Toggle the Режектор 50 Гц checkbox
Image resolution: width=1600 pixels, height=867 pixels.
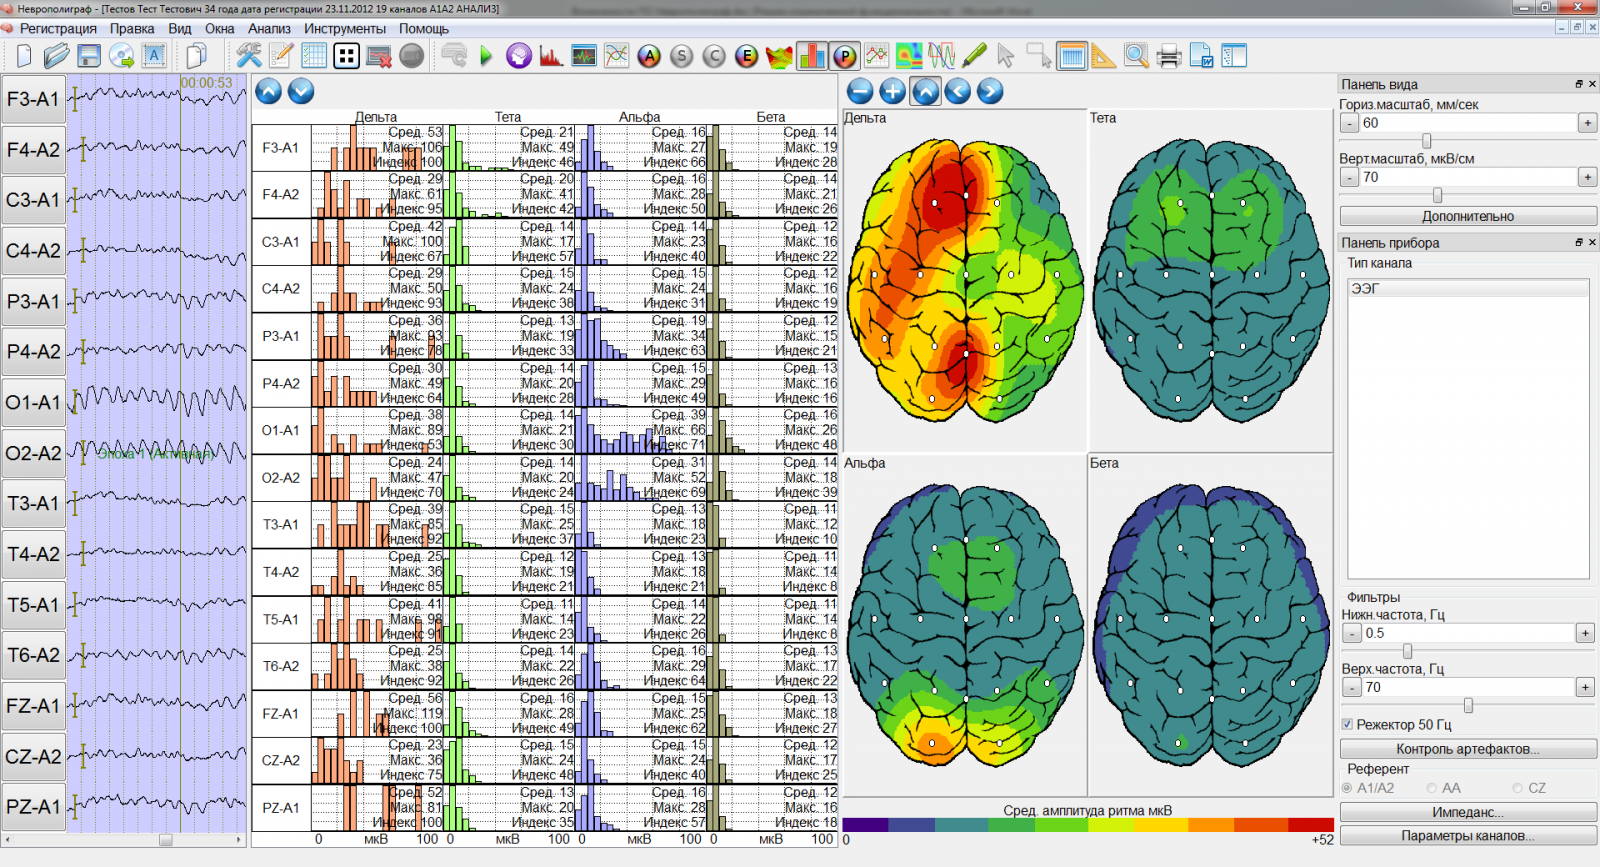tap(1347, 724)
